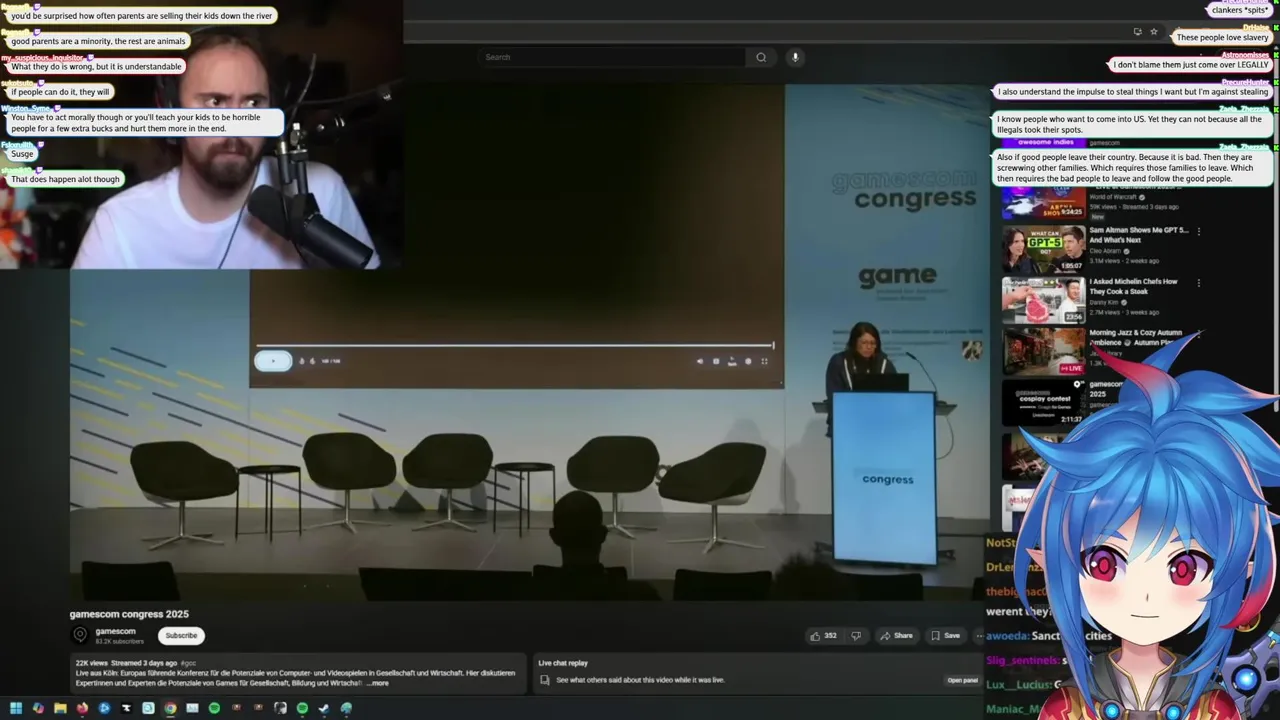Open the first Spotify taskbar icon
This screenshot has width=1280, height=720.
coord(214,708)
